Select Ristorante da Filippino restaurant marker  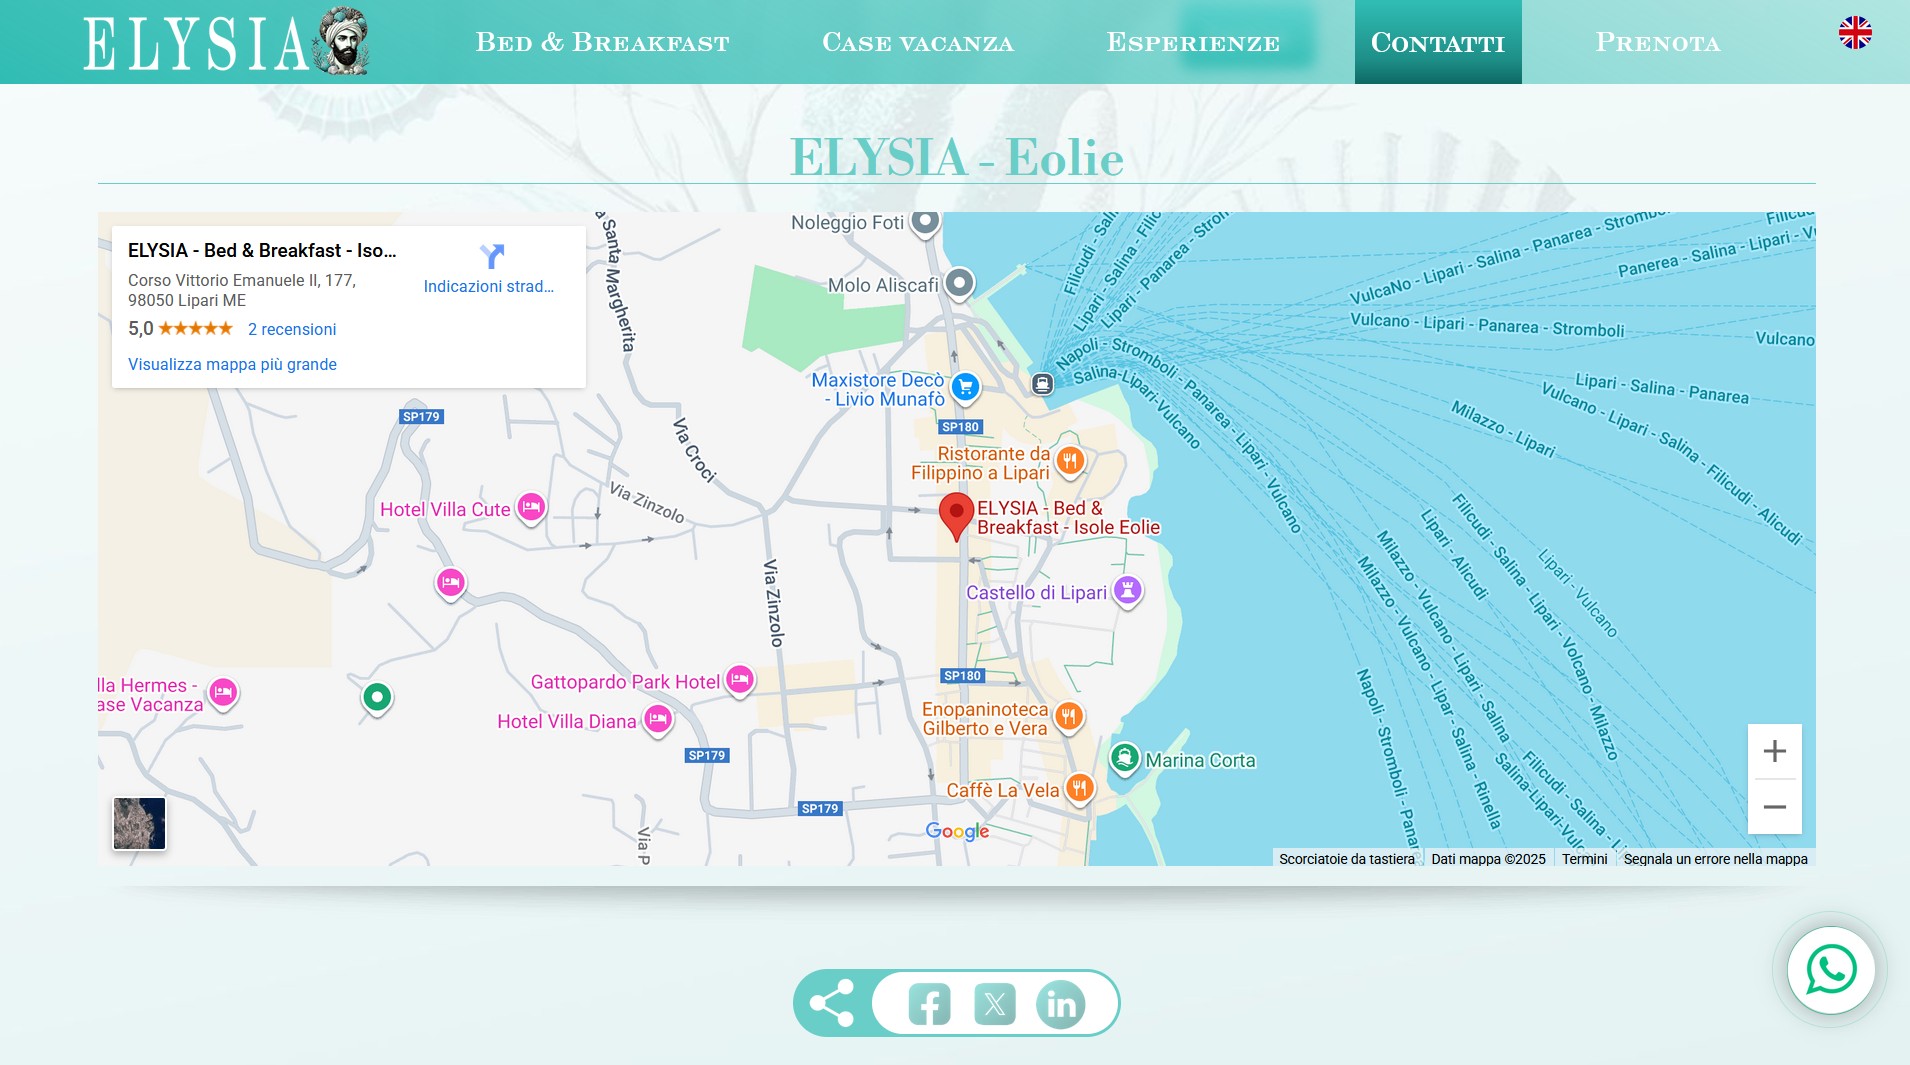pyautogui.click(x=1070, y=461)
